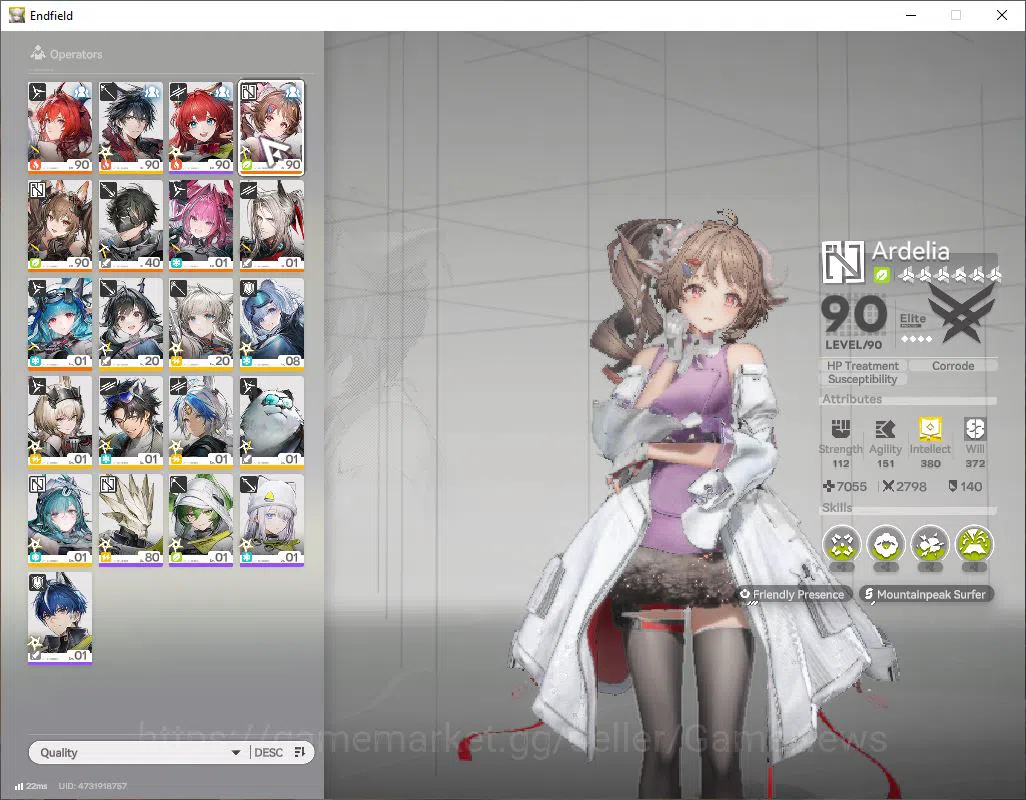This screenshot has height=800, width=1026.
Task: Select the grey-haired horned level 01 operator
Action: pos(272,225)
